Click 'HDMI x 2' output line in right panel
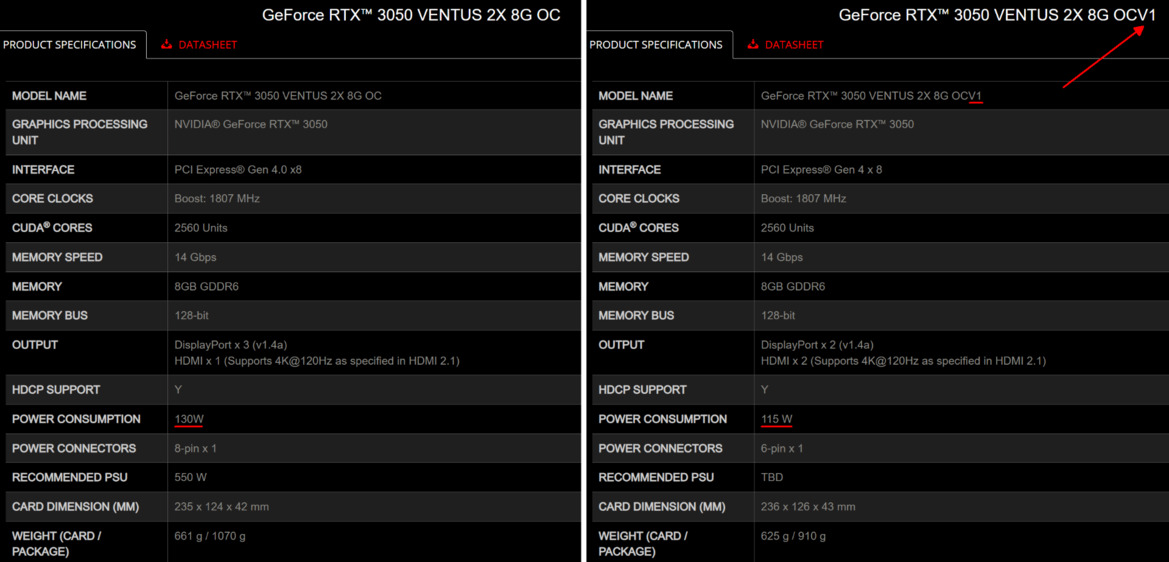 [x=904, y=361]
